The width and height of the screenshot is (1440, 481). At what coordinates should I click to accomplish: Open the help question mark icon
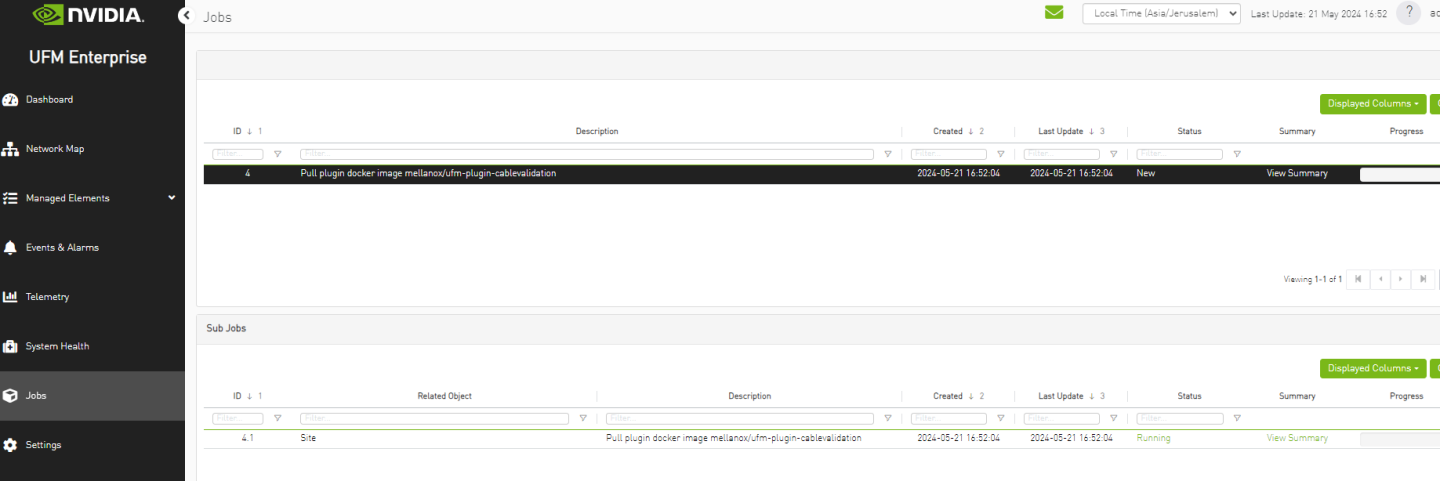1408,13
